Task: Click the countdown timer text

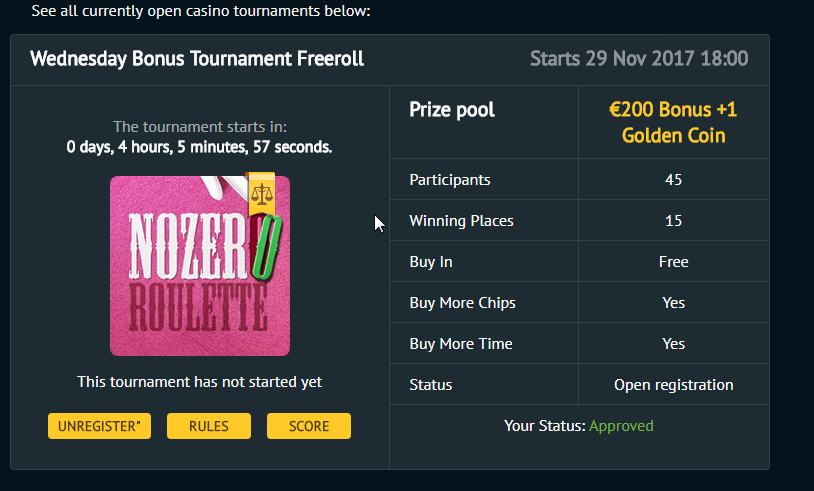Action: tap(200, 147)
